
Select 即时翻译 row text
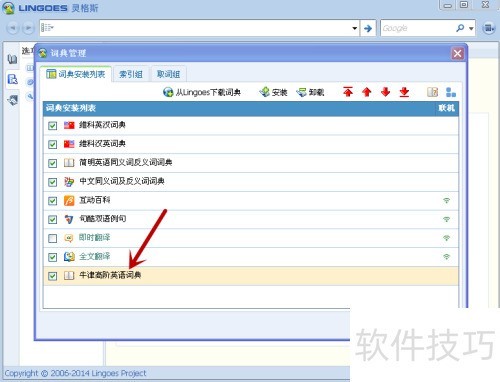[94, 237]
